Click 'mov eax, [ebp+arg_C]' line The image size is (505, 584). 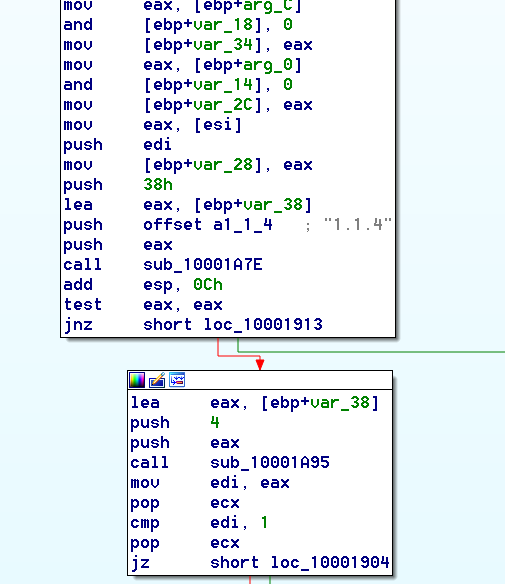pyautogui.click(x=182, y=6)
